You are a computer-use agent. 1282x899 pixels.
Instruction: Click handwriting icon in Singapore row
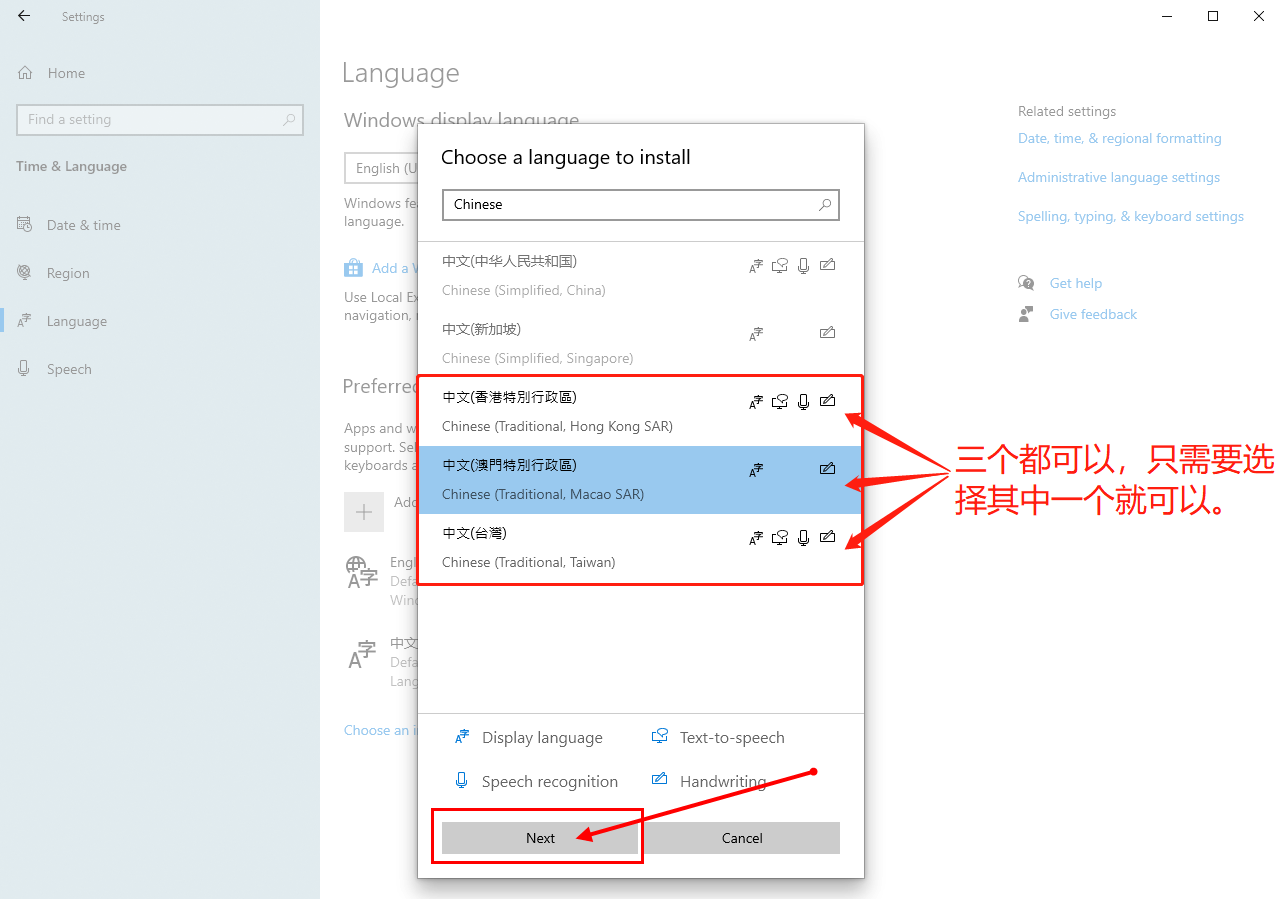pos(827,333)
